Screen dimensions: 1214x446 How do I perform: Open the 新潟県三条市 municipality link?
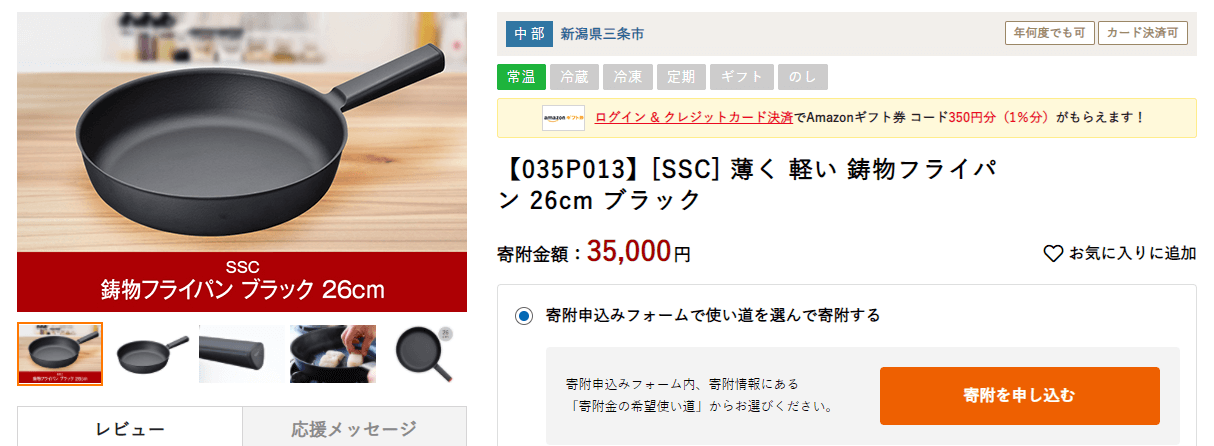[602, 34]
